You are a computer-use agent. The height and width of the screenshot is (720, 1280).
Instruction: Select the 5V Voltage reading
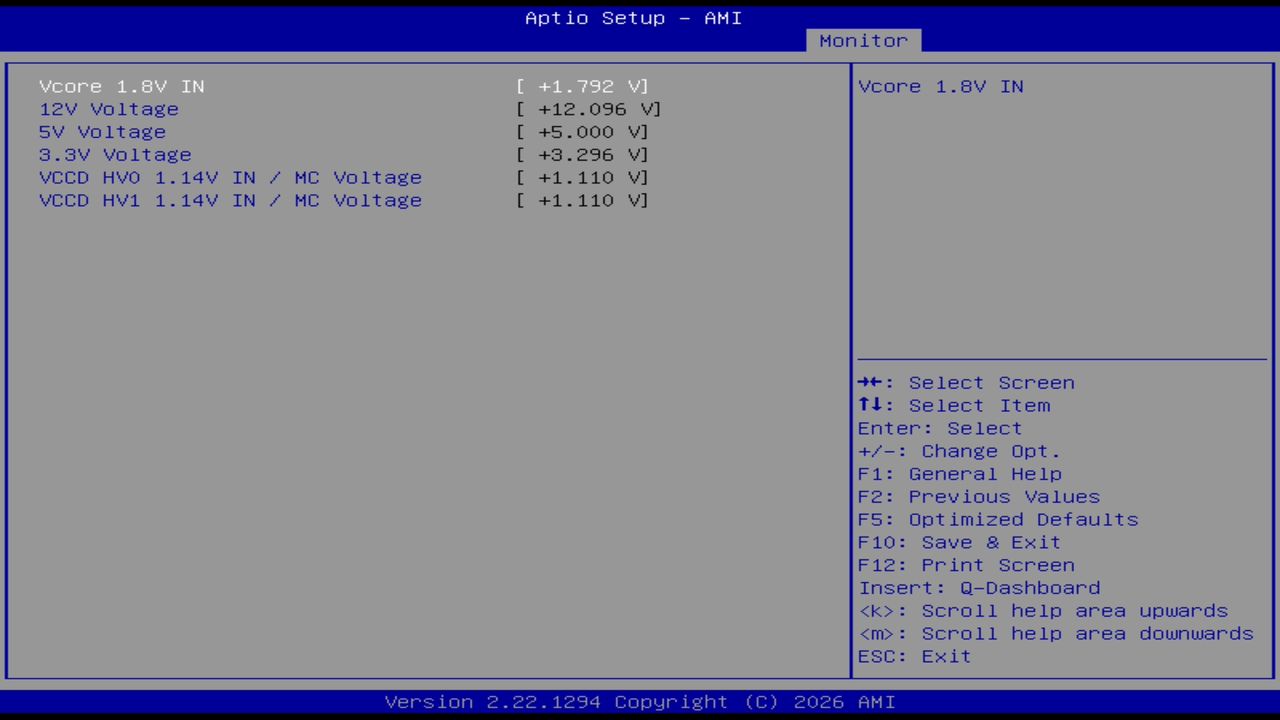click(x=101, y=132)
